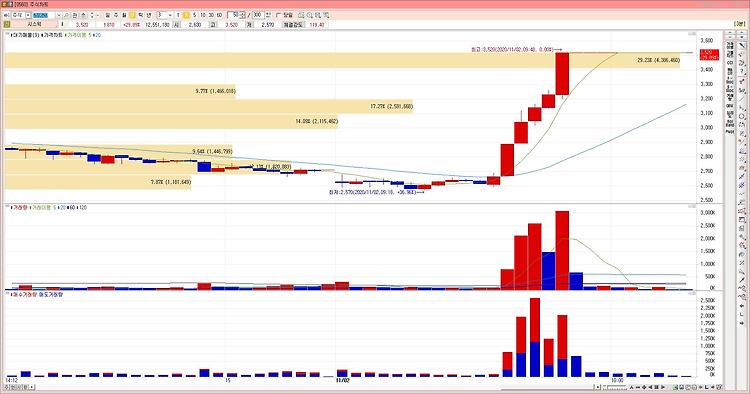Select the 년 yearly period button
Viewport: 750px width, 394px height.
(149, 15)
